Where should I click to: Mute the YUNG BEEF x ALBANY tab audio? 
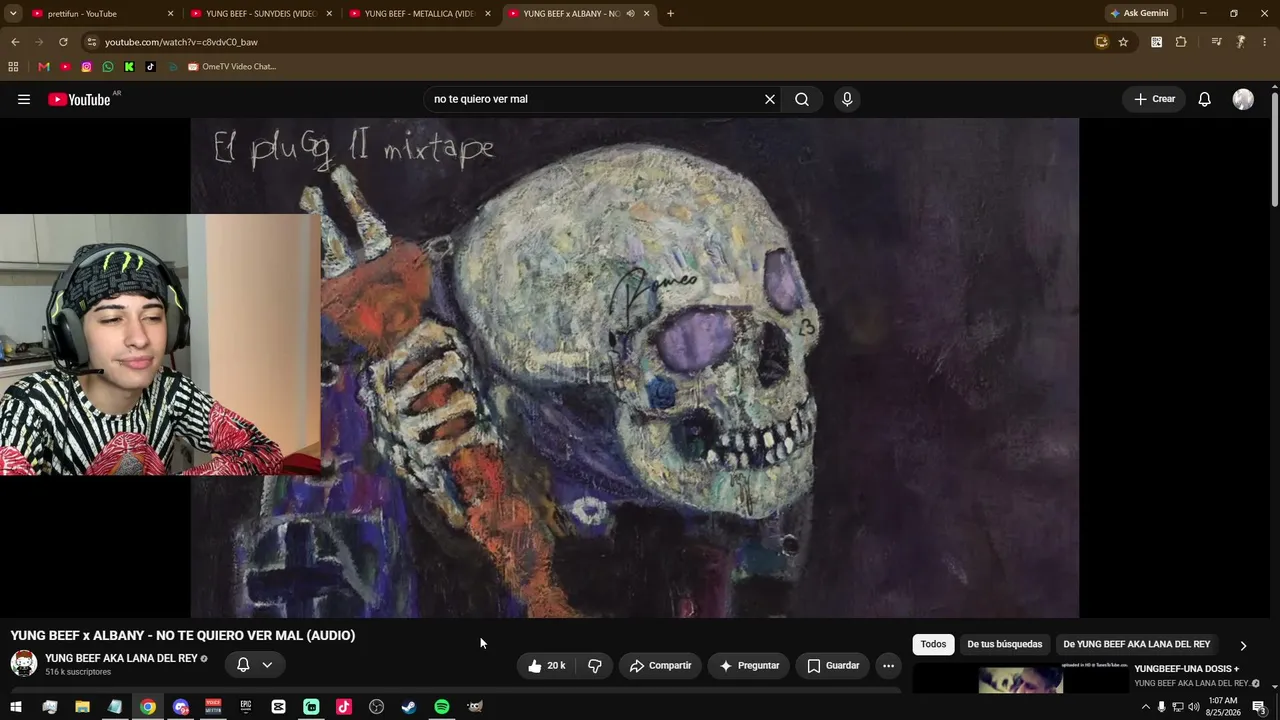(630, 14)
